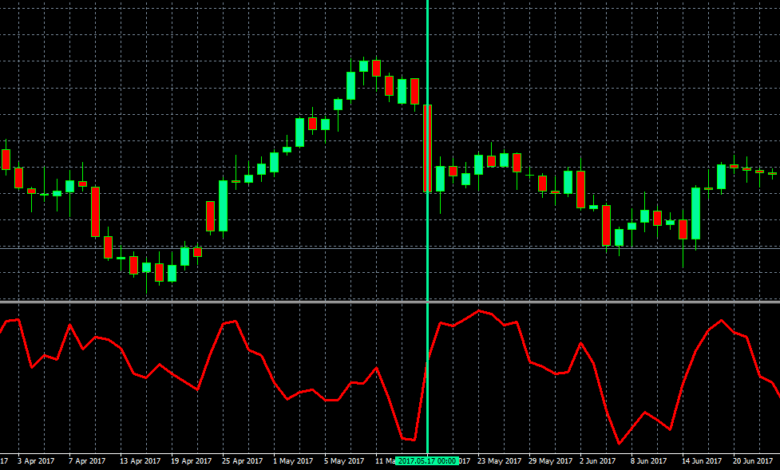Select the tall green candle above 14 Jun 2017

tap(695, 213)
